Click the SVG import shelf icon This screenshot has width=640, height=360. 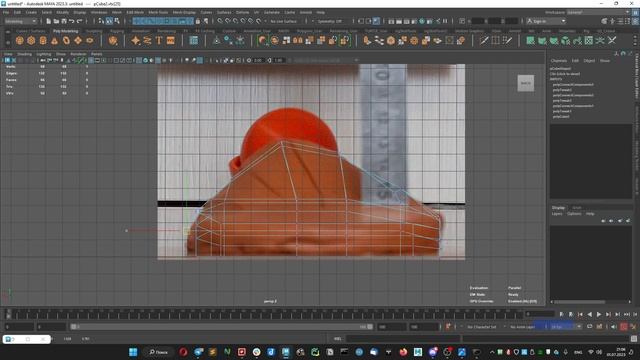tap(171, 40)
